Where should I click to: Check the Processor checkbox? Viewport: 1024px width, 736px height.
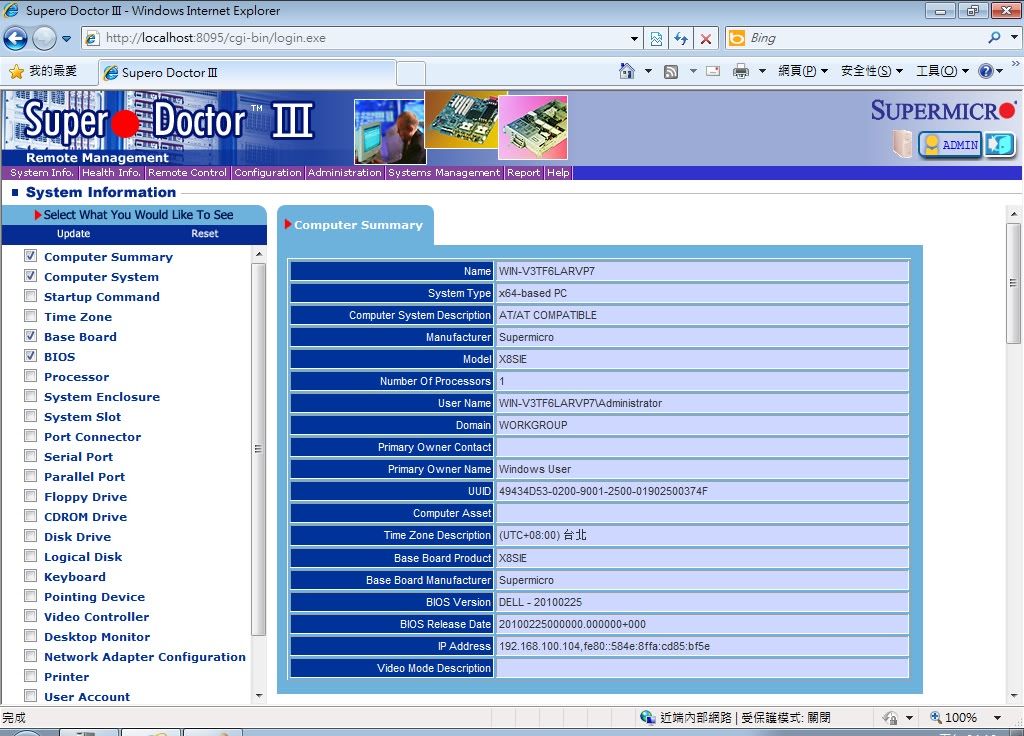pyautogui.click(x=30, y=376)
